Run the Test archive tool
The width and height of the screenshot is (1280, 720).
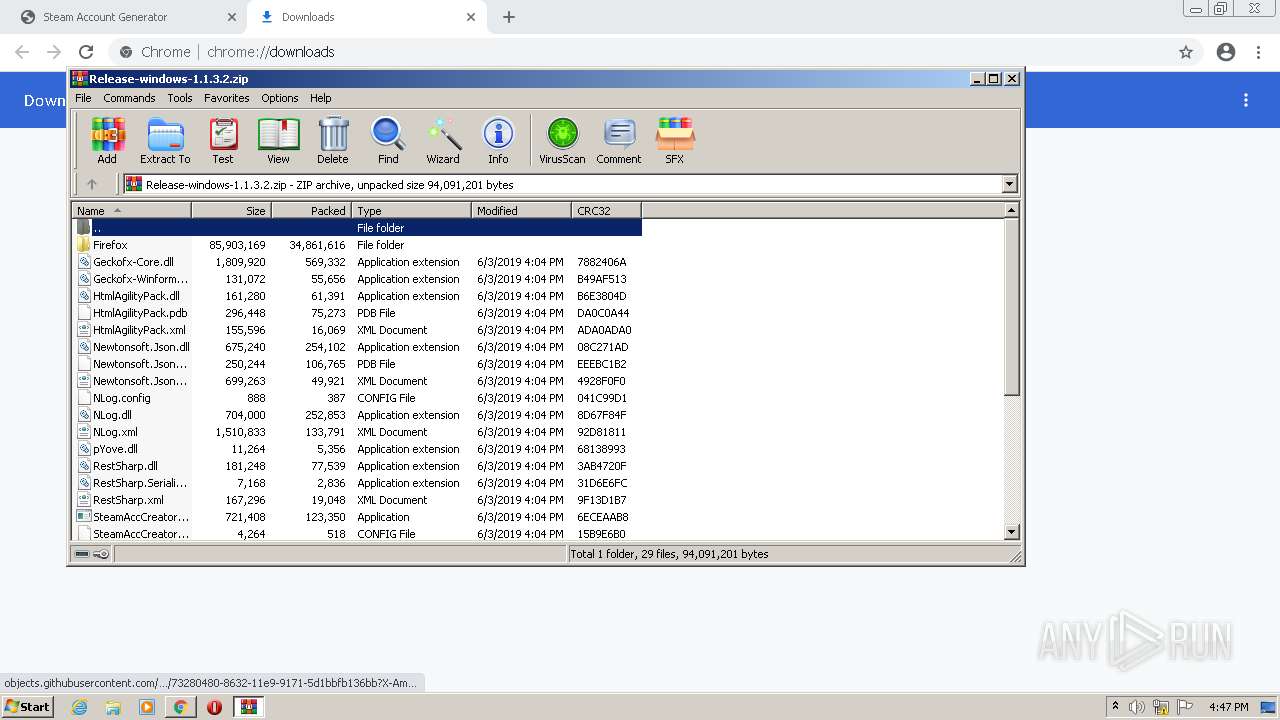tap(223, 141)
